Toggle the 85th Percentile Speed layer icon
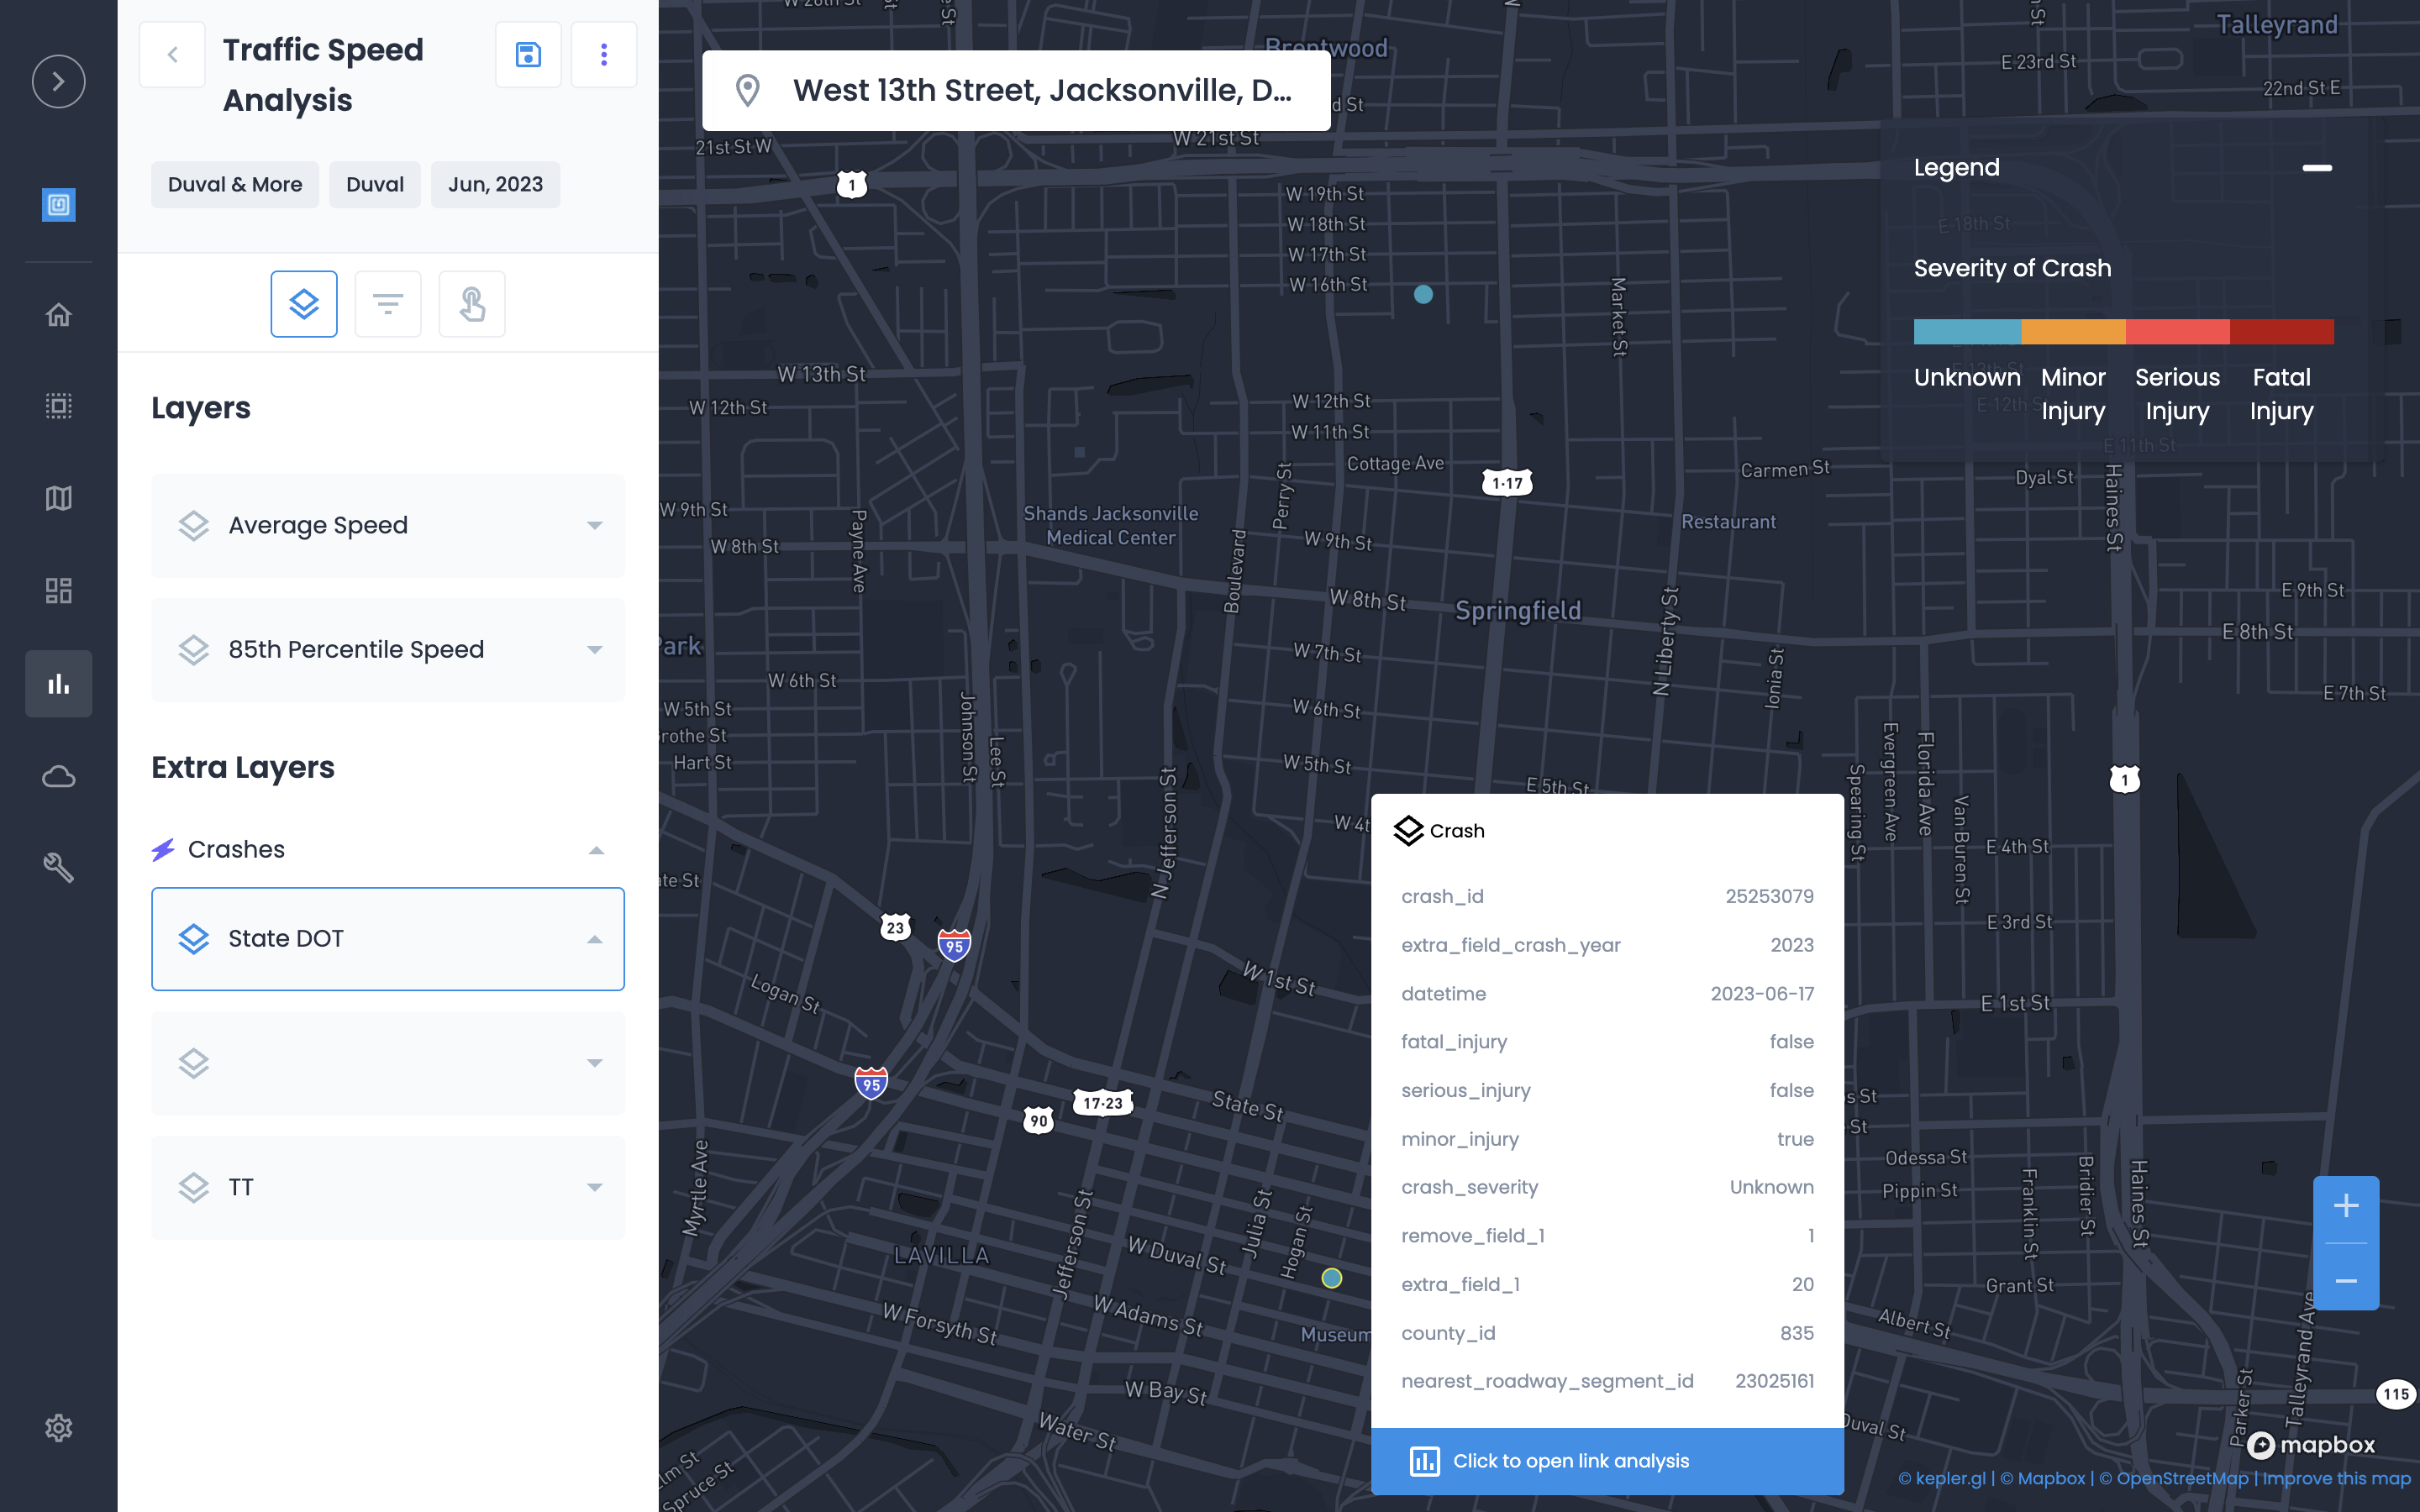The image size is (2420, 1512). pyautogui.click(x=194, y=650)
